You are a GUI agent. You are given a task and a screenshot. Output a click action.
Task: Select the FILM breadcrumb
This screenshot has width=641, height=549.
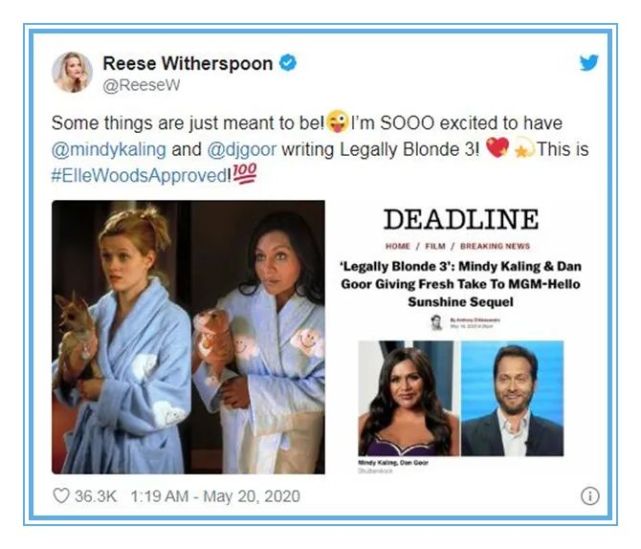point(435,246)
